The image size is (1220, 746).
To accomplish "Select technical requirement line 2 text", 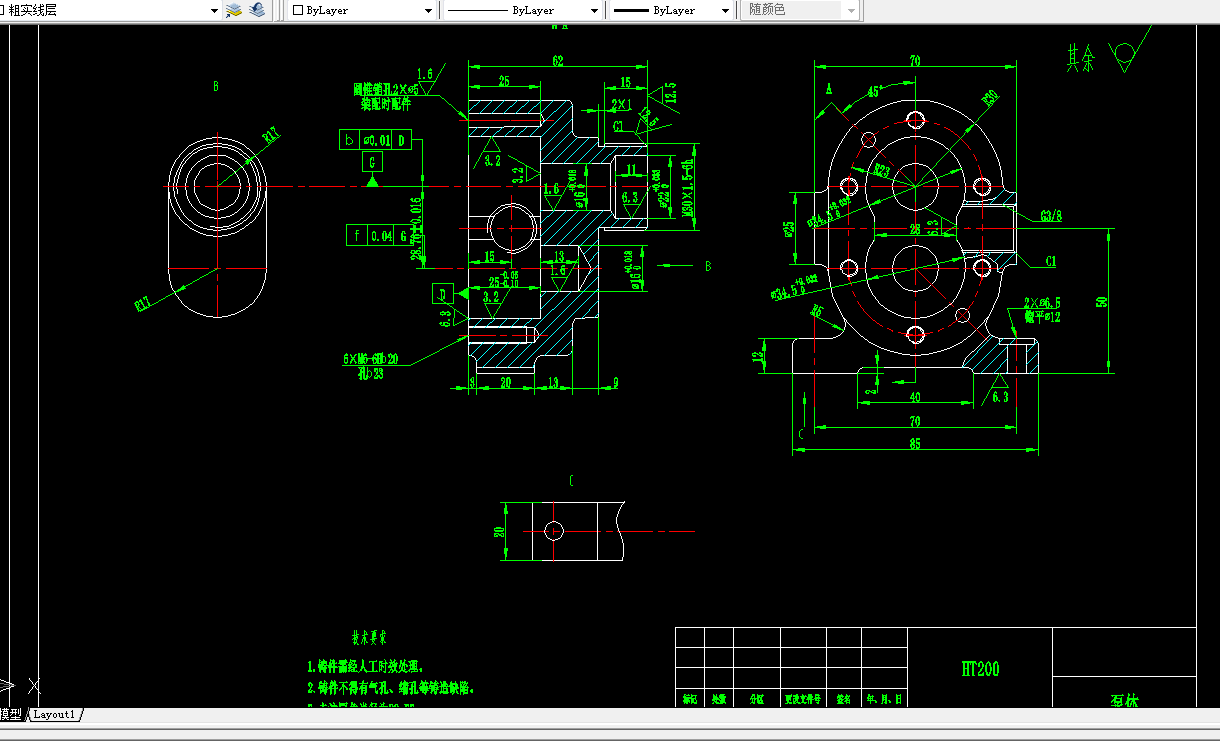I will 391,688.
